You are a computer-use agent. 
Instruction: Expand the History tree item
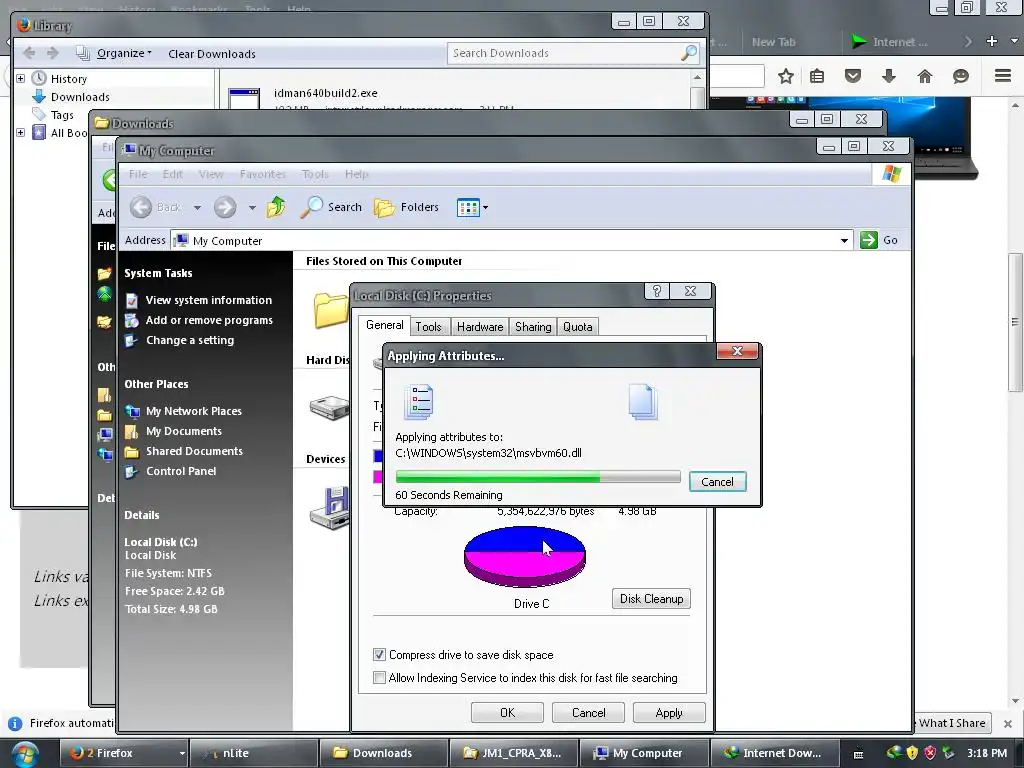20,78
